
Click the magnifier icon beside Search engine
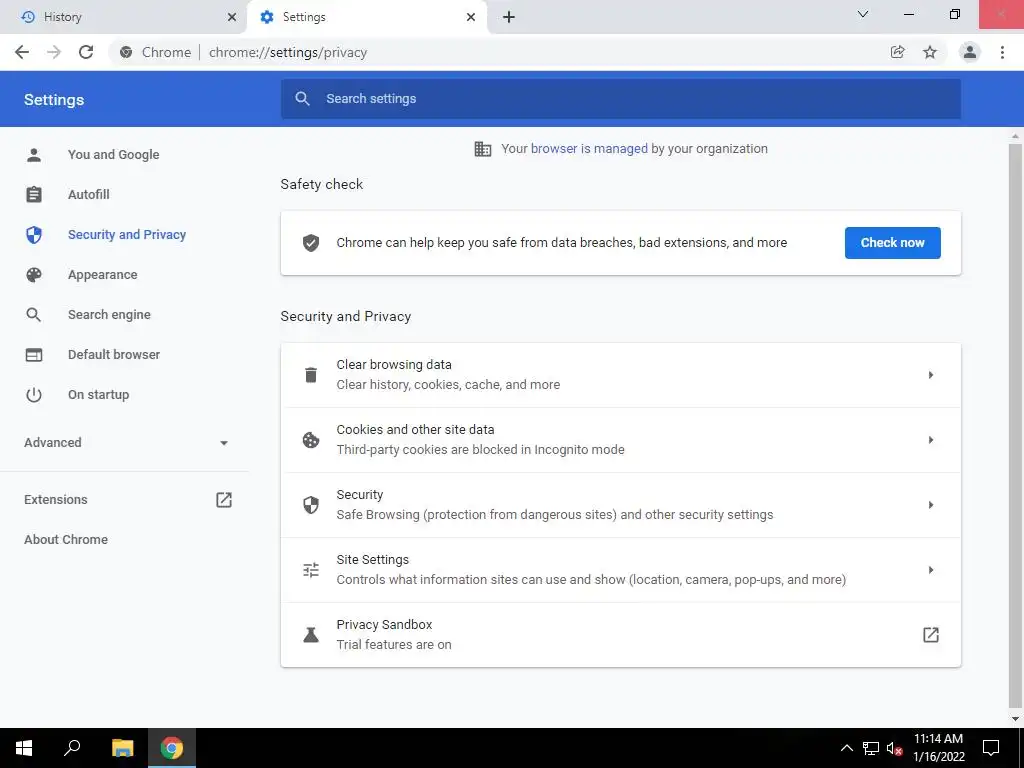pos(34,315)
